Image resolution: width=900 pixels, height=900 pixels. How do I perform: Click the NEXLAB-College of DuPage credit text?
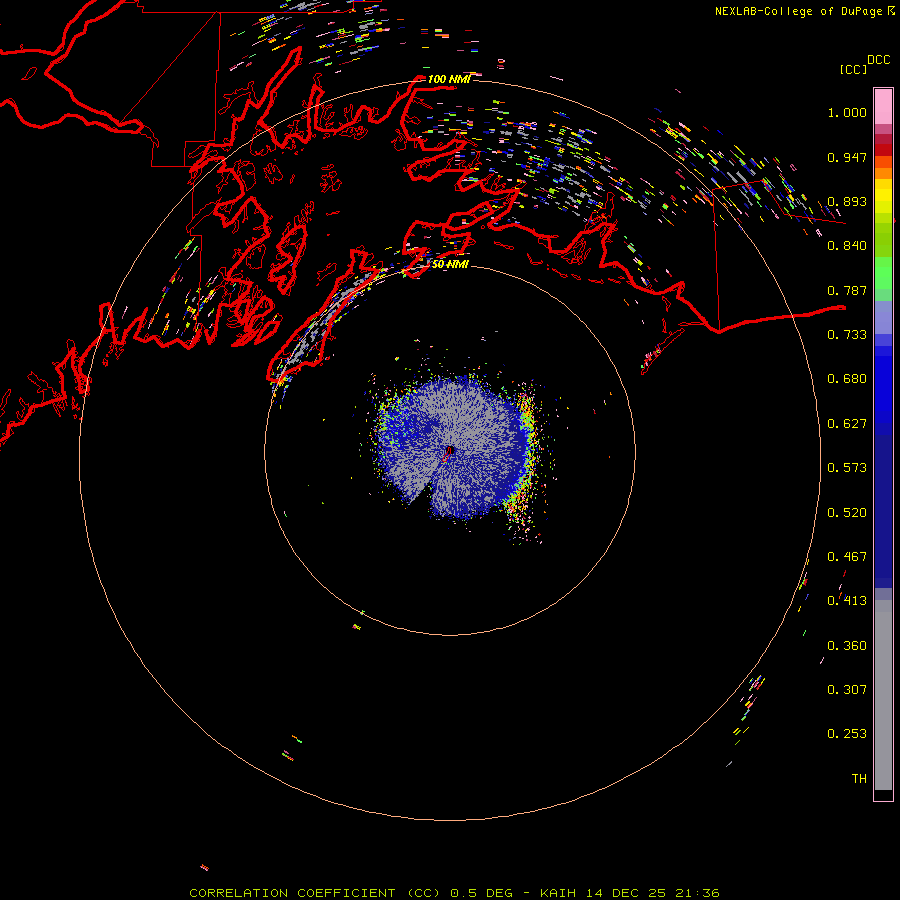click(x=805, y=11)
